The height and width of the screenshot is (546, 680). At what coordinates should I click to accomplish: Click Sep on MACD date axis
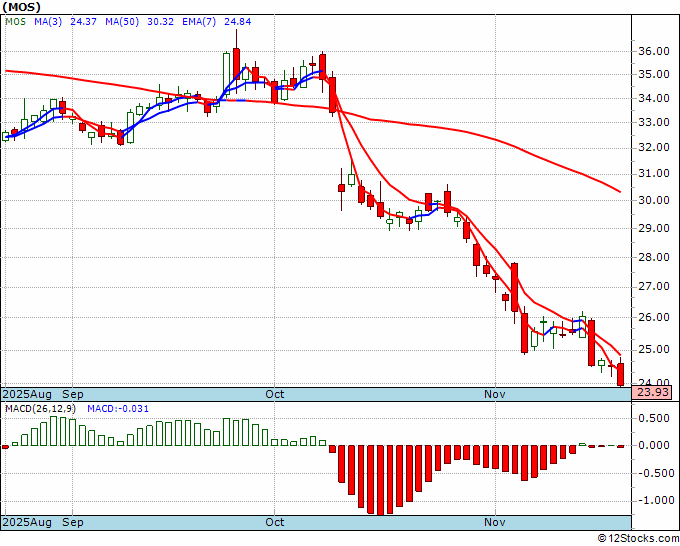(72, 522)
